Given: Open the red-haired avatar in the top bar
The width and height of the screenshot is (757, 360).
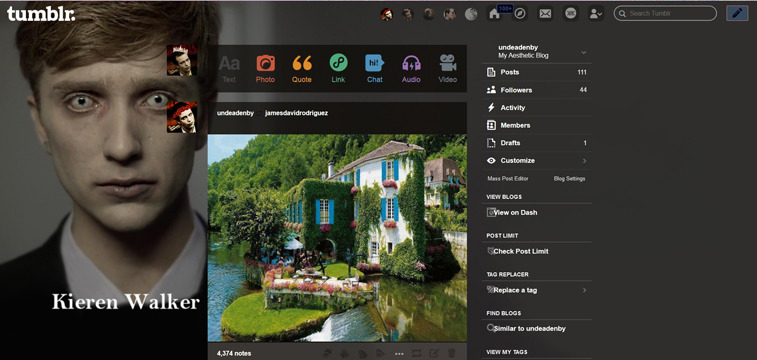Looking at the screenshot, I should click(386, 14).
